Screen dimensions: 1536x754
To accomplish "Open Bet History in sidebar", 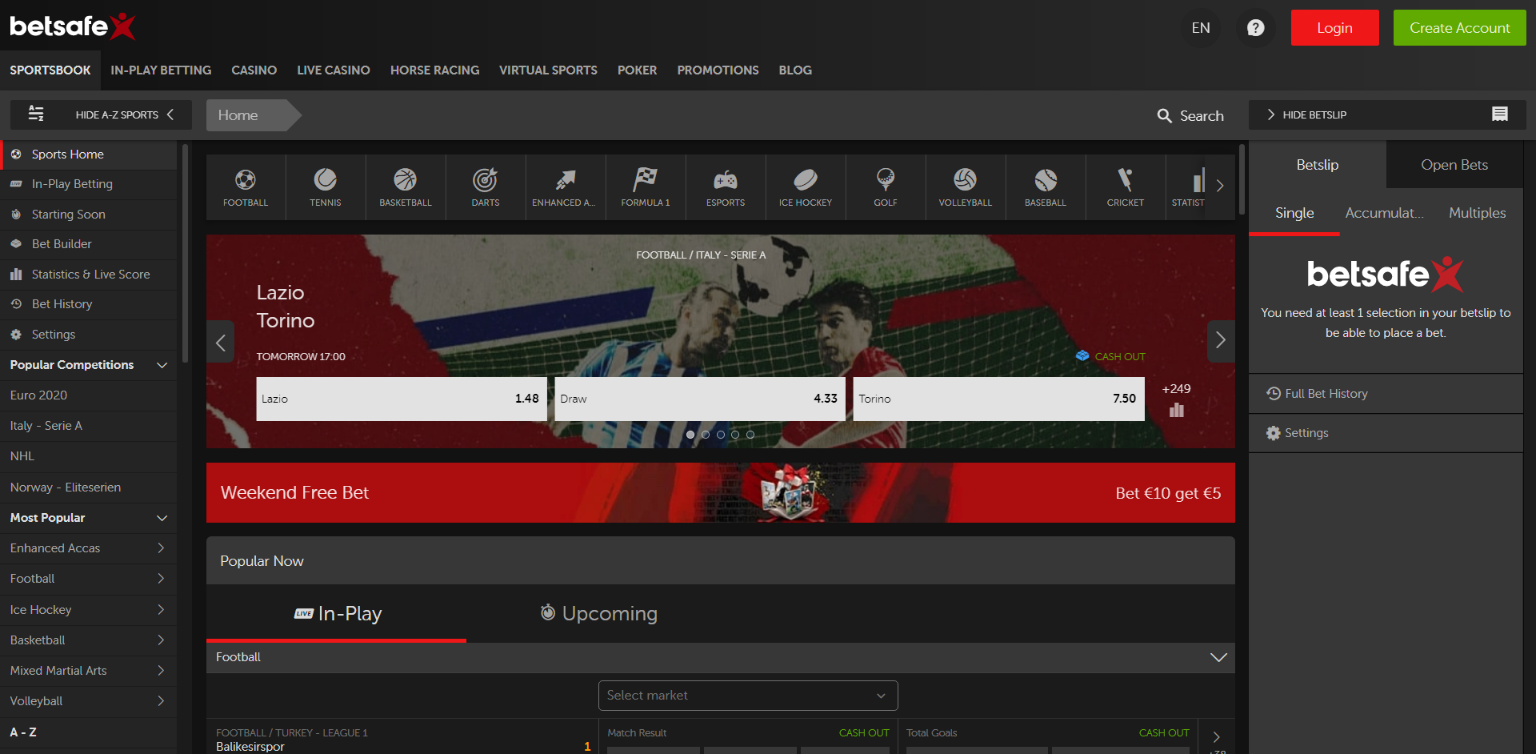I will [x=89, y=304].
